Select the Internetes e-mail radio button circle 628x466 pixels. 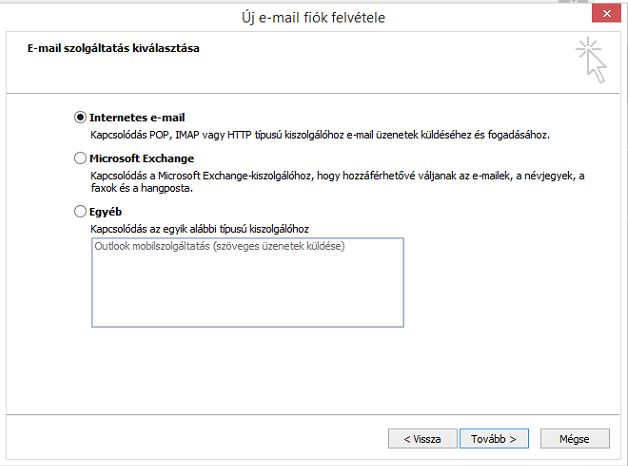pyautogui.click(x=80, y=117)
